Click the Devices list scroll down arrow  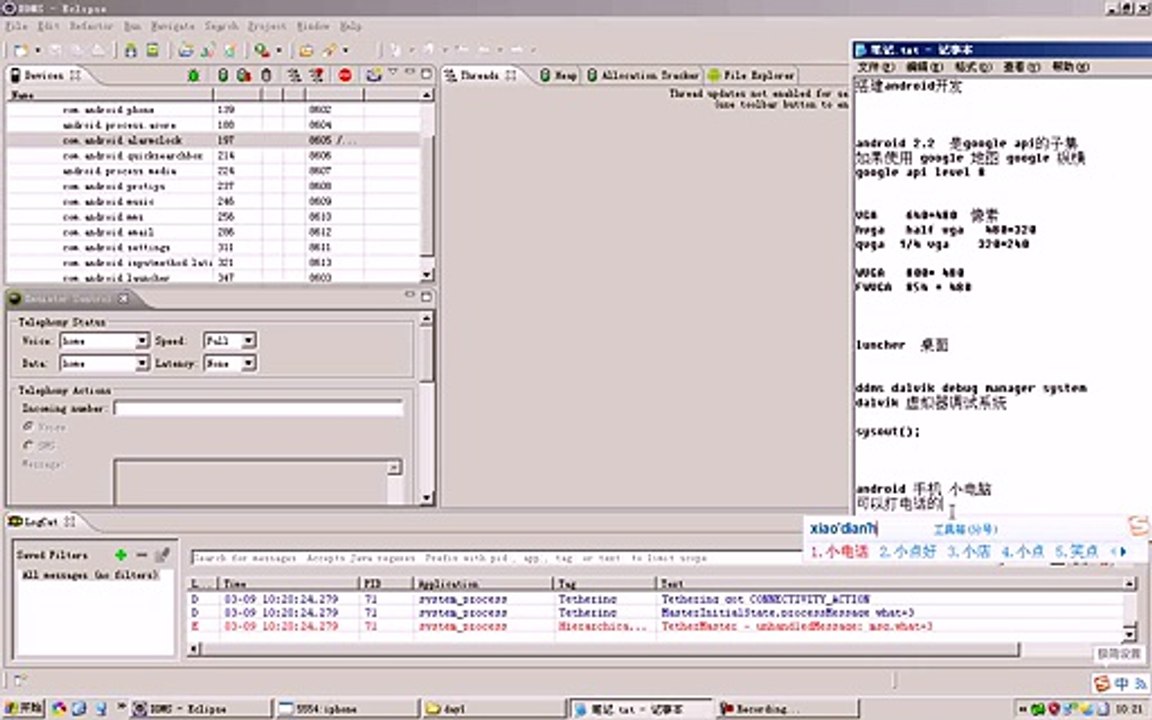point(427,276)
